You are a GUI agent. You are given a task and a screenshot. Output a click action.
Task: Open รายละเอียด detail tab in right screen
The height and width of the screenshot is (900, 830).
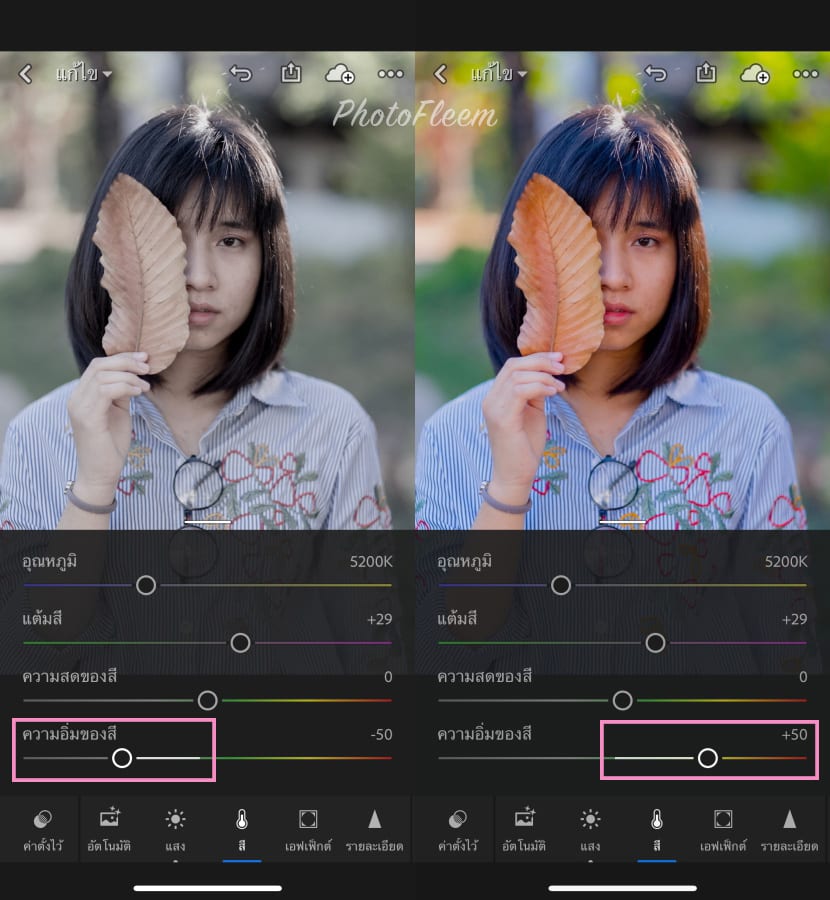pos(789,830)
